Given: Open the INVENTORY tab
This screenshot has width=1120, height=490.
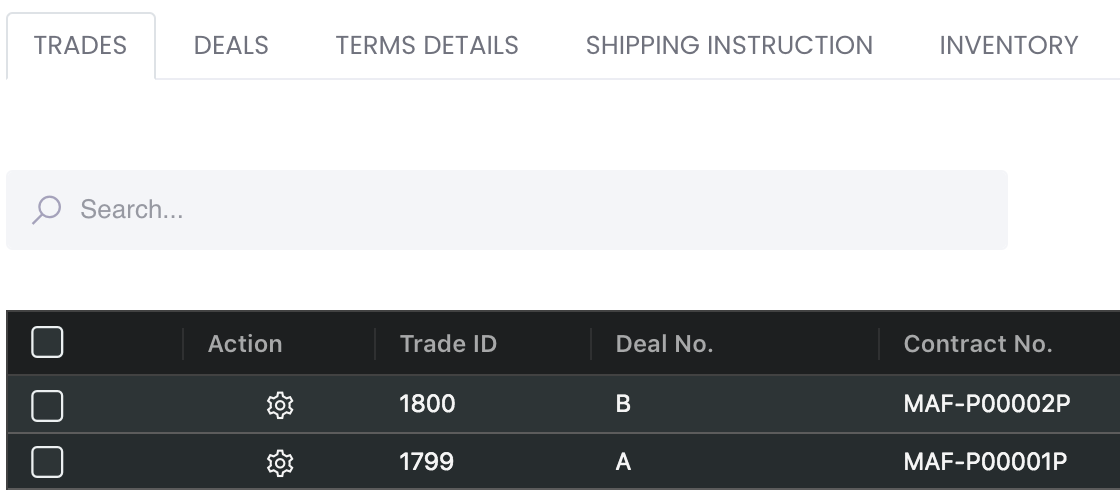Looking at the screenshot, I should [x=1009, y=46].
